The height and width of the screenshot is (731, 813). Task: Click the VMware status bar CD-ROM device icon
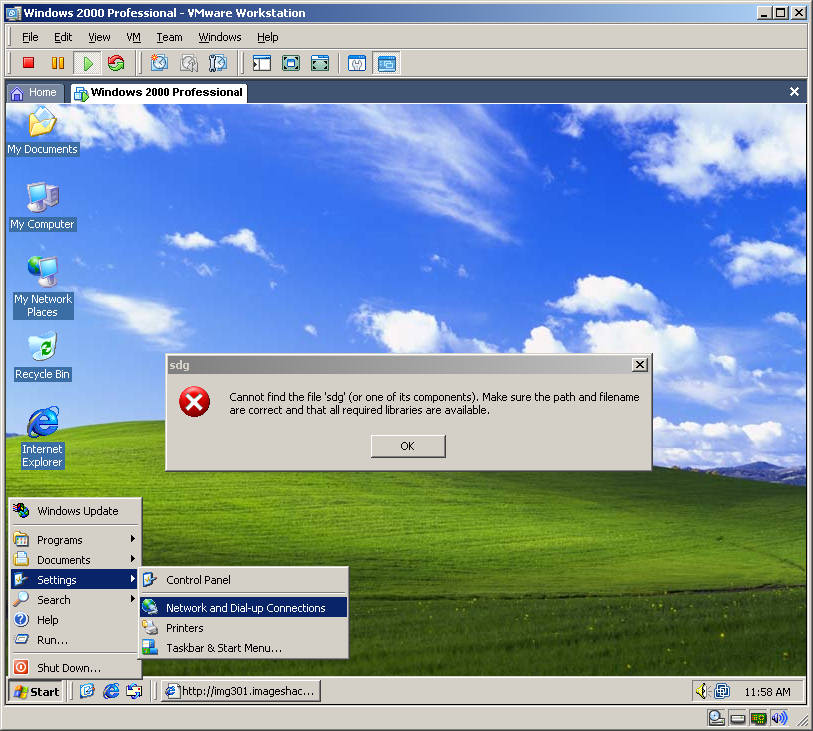(x=716, y=718)
